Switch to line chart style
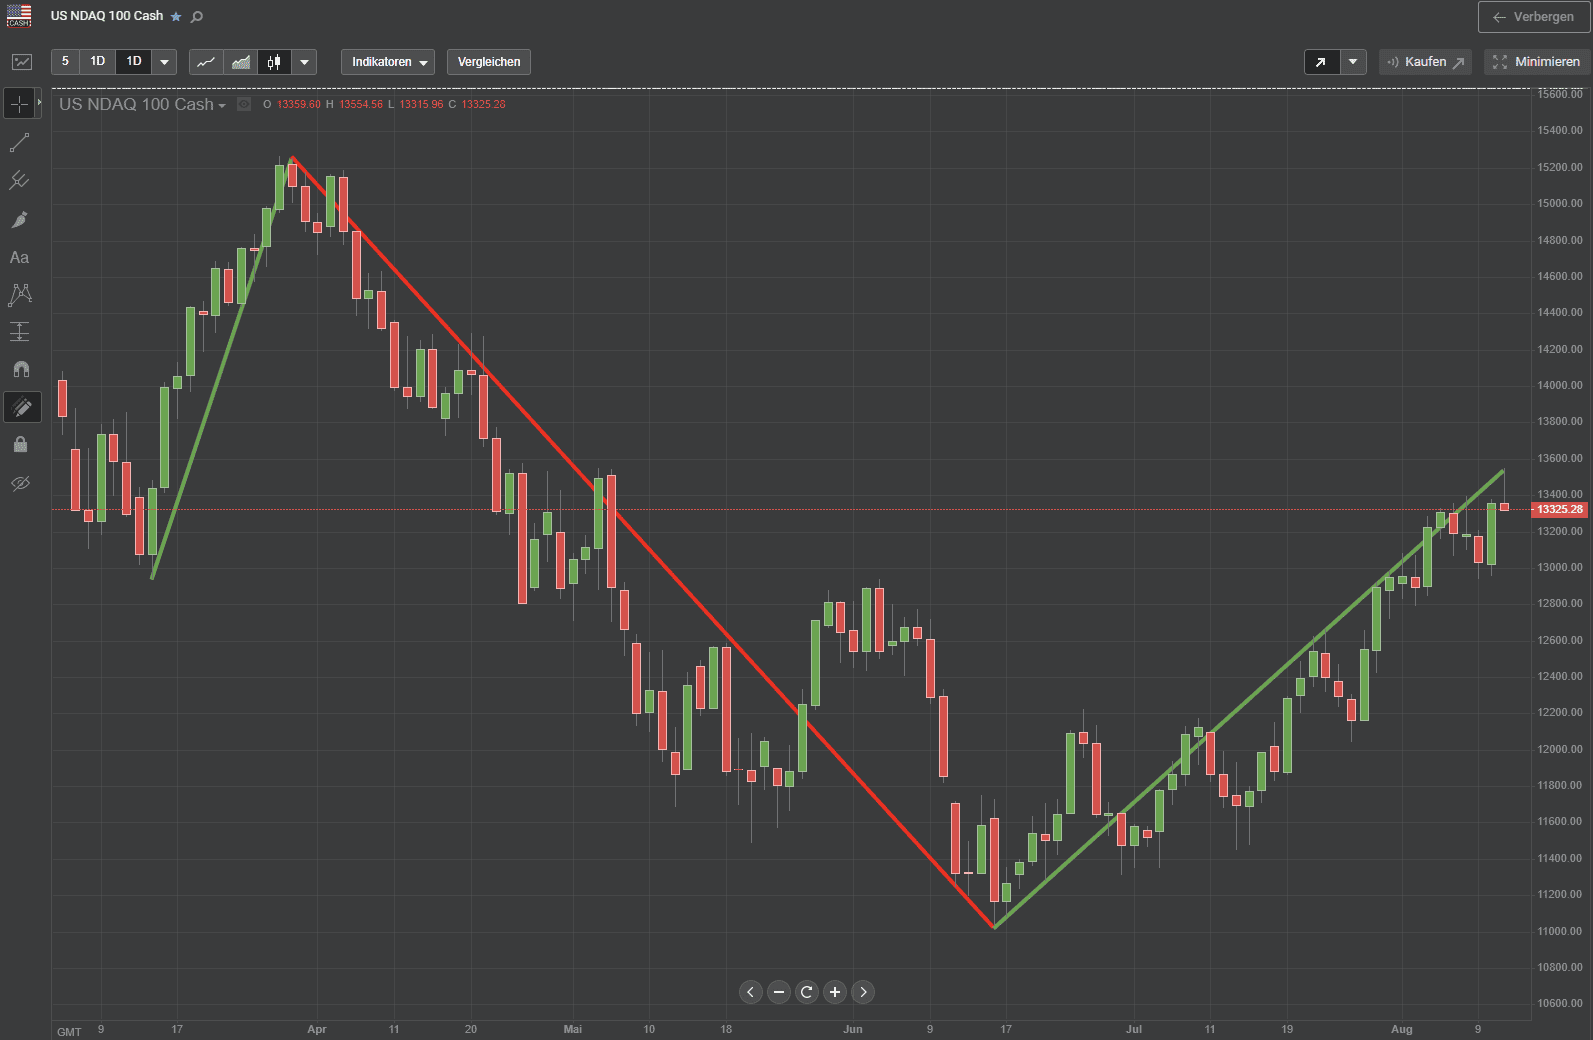 pos(206,62)
